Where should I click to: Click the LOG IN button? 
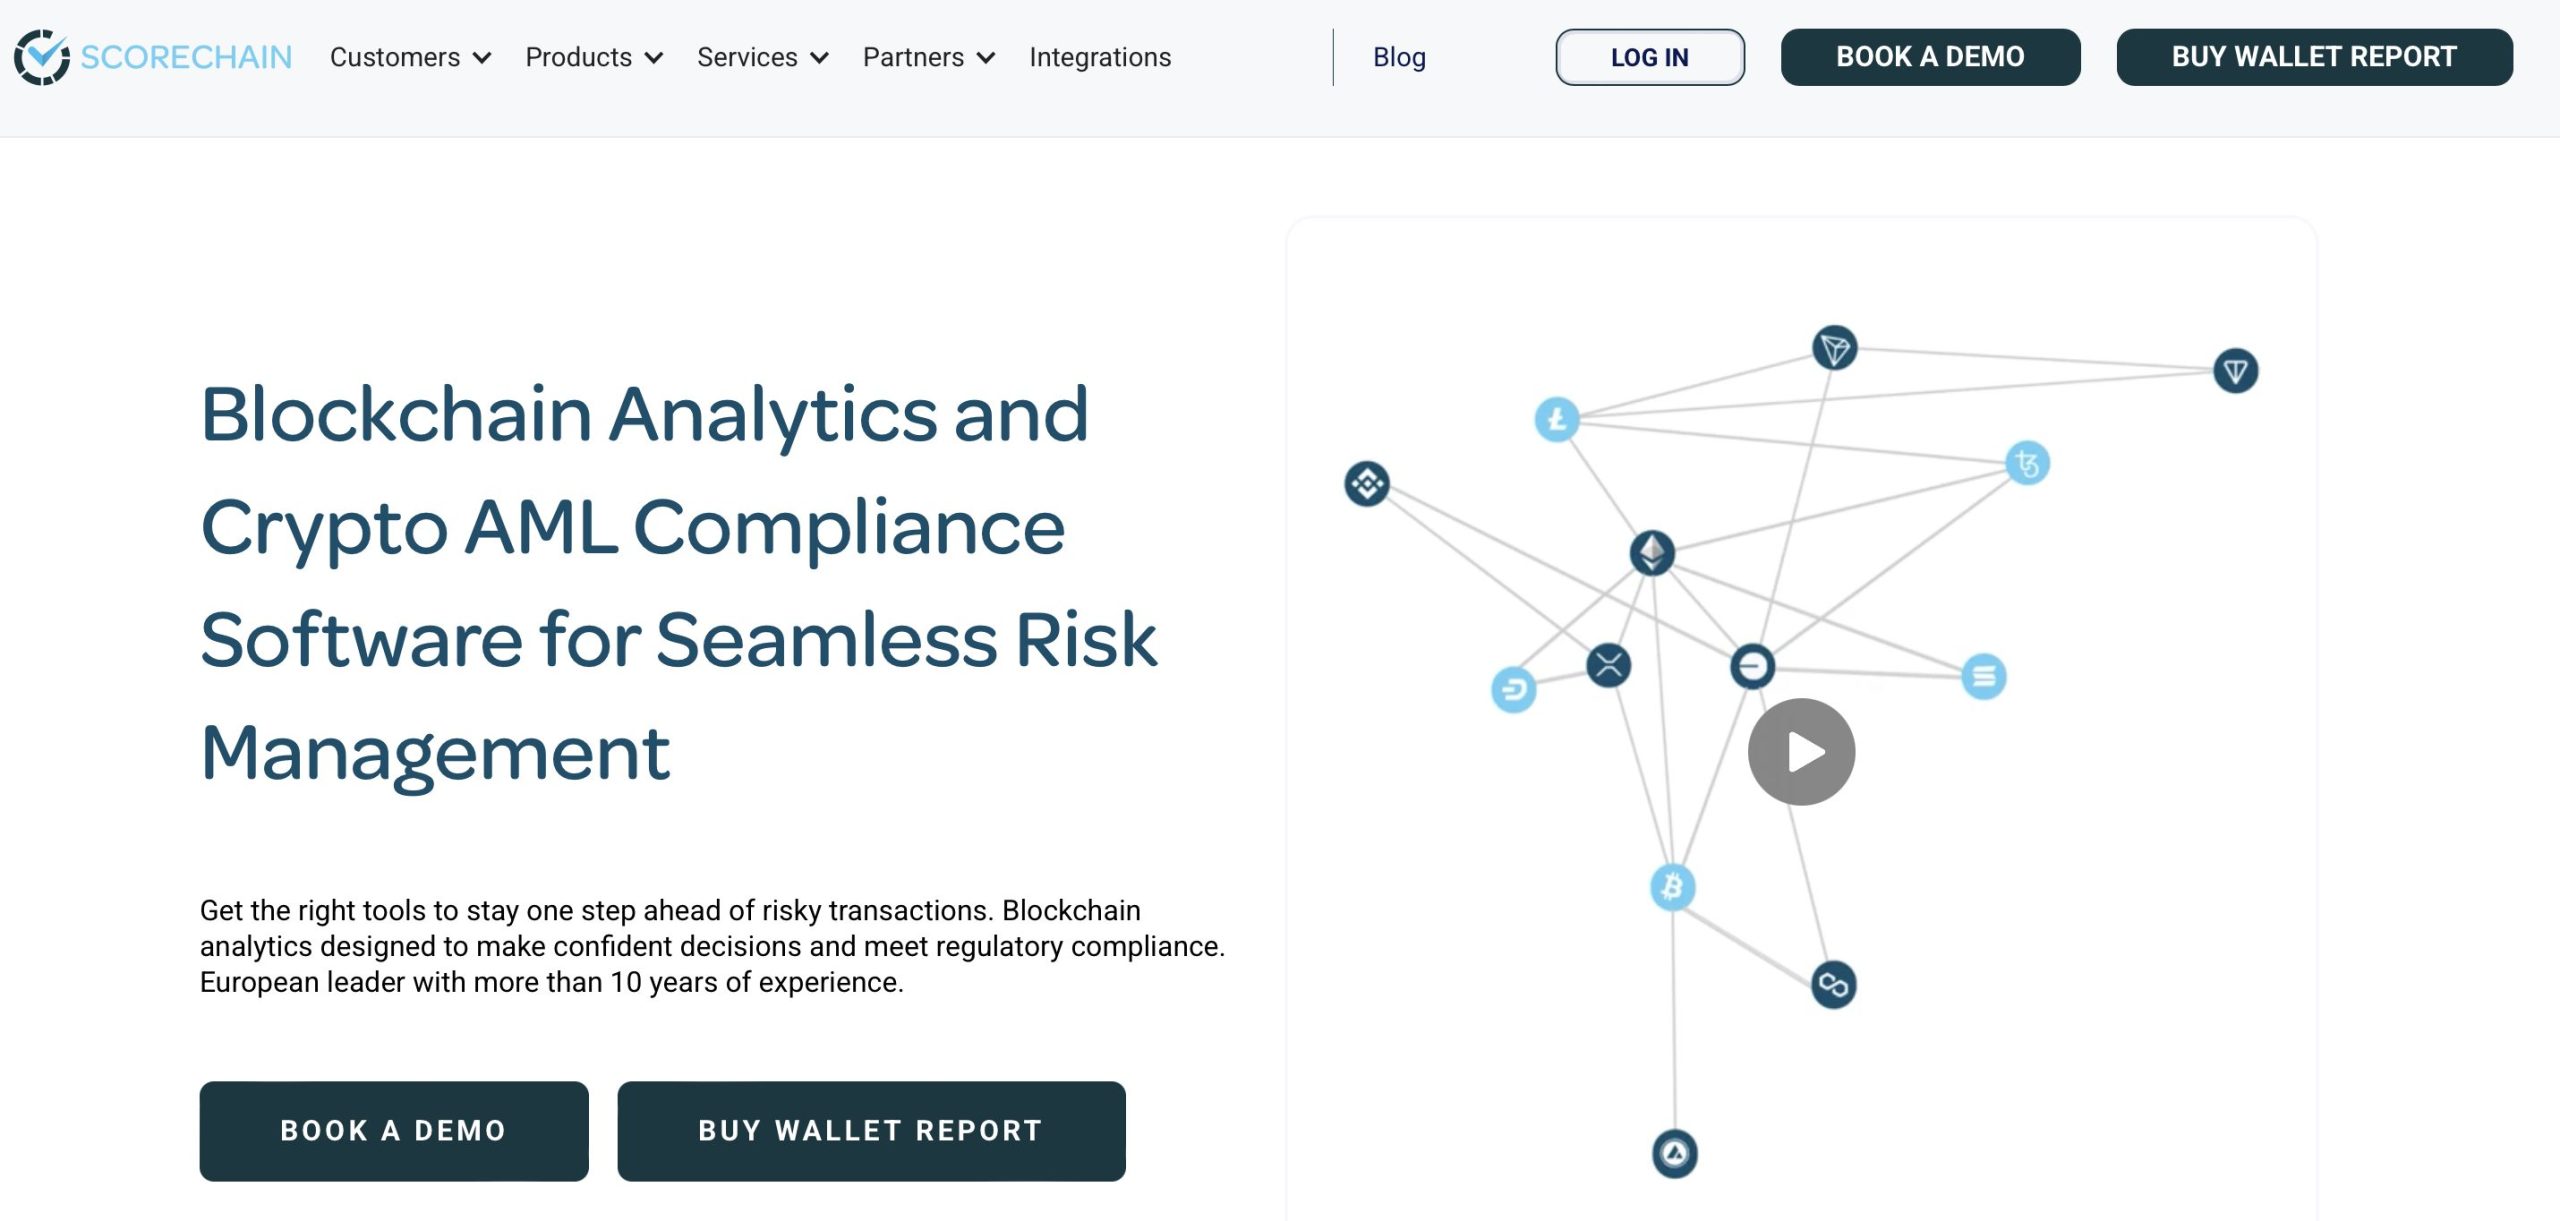[x=1649, y=57]
